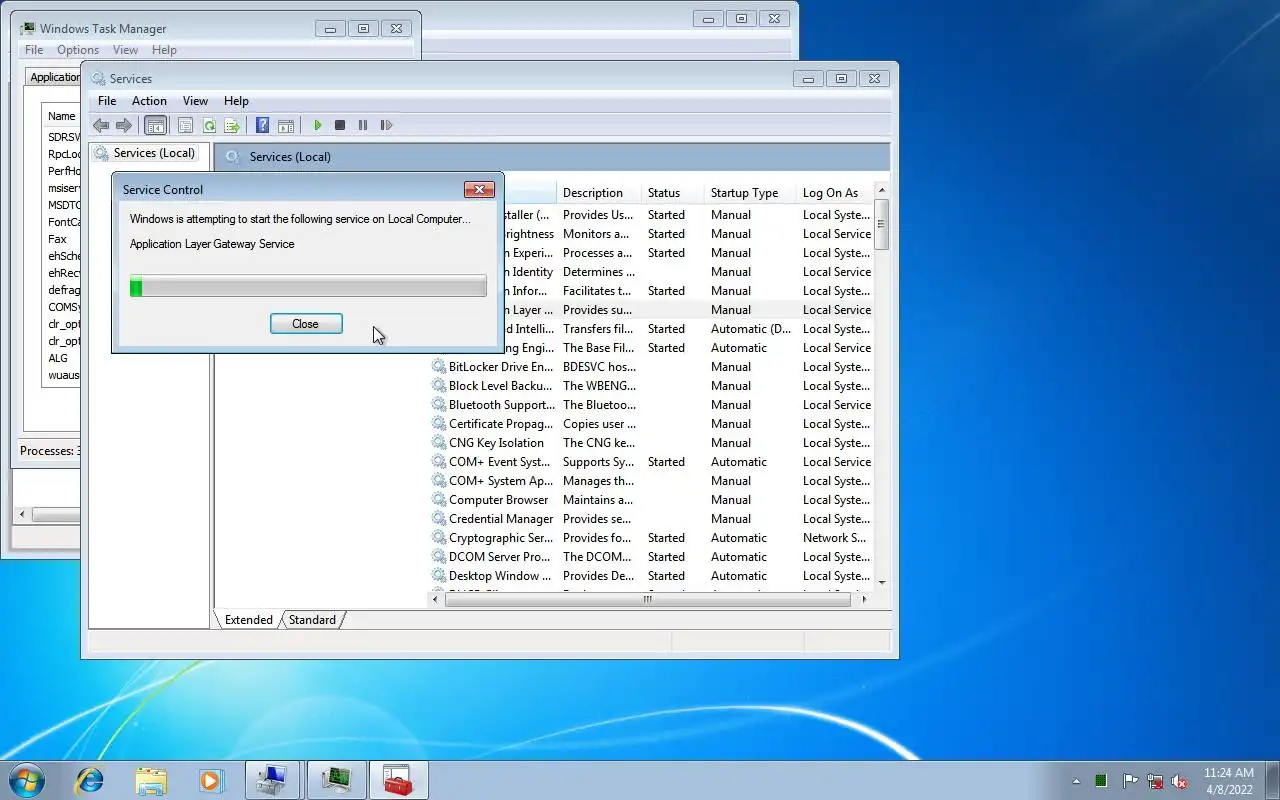
Task: Pause the service using the pause icon
Action: (x=363, y=125)
